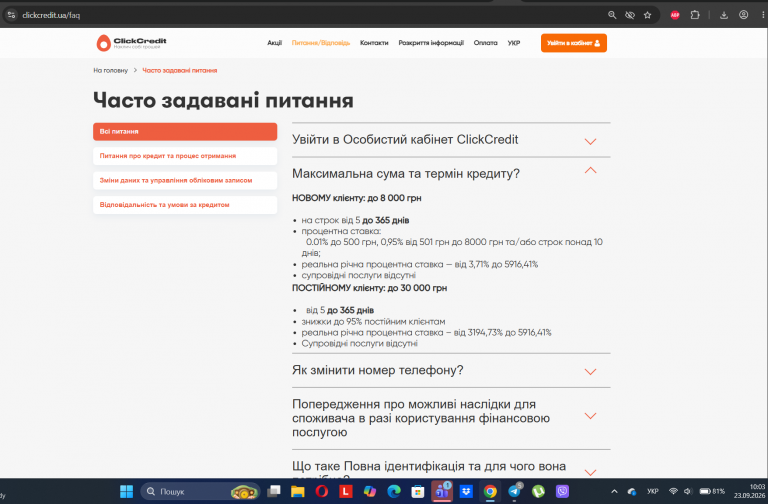Open the clock and date 10:03 panel
Image resolution: width=768 pixels, height=504 pixels.
(x=749, y=491)
